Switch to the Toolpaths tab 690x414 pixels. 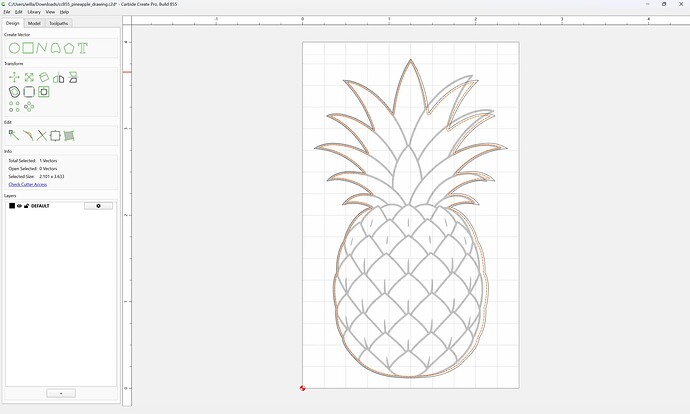point(59,23)
